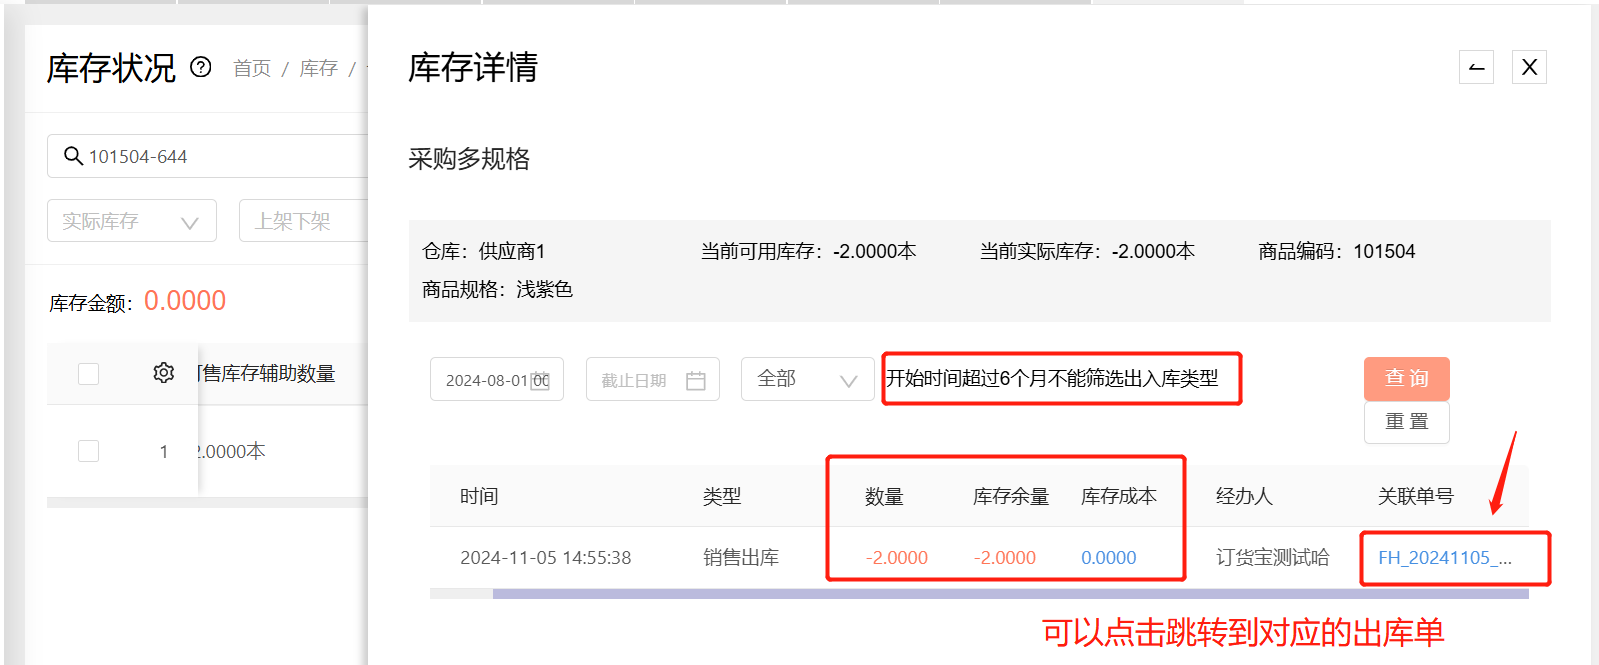Close the 库存详情 panel with X icon
The image size is (1599, 665).
click(1529, 67)
